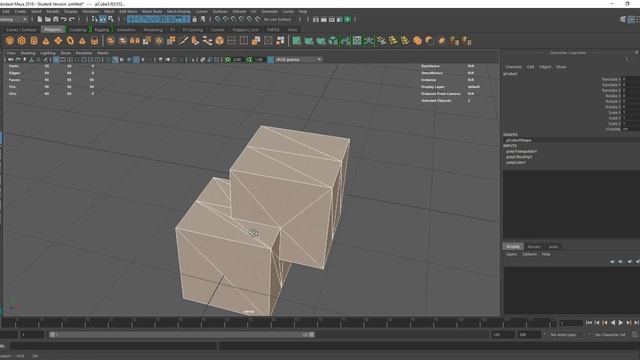Toggle Snap to grids magnet
The width and height of the screenshot is (640, 360).
[218, 19]
